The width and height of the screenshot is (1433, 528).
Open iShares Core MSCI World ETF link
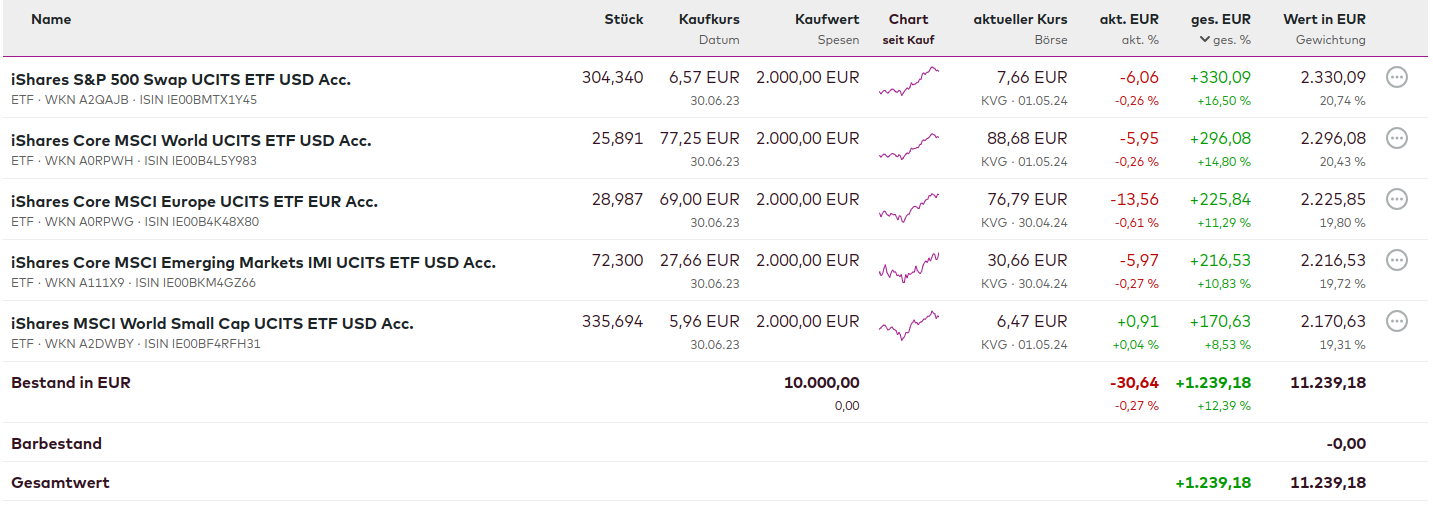click(x=191, y=140)
